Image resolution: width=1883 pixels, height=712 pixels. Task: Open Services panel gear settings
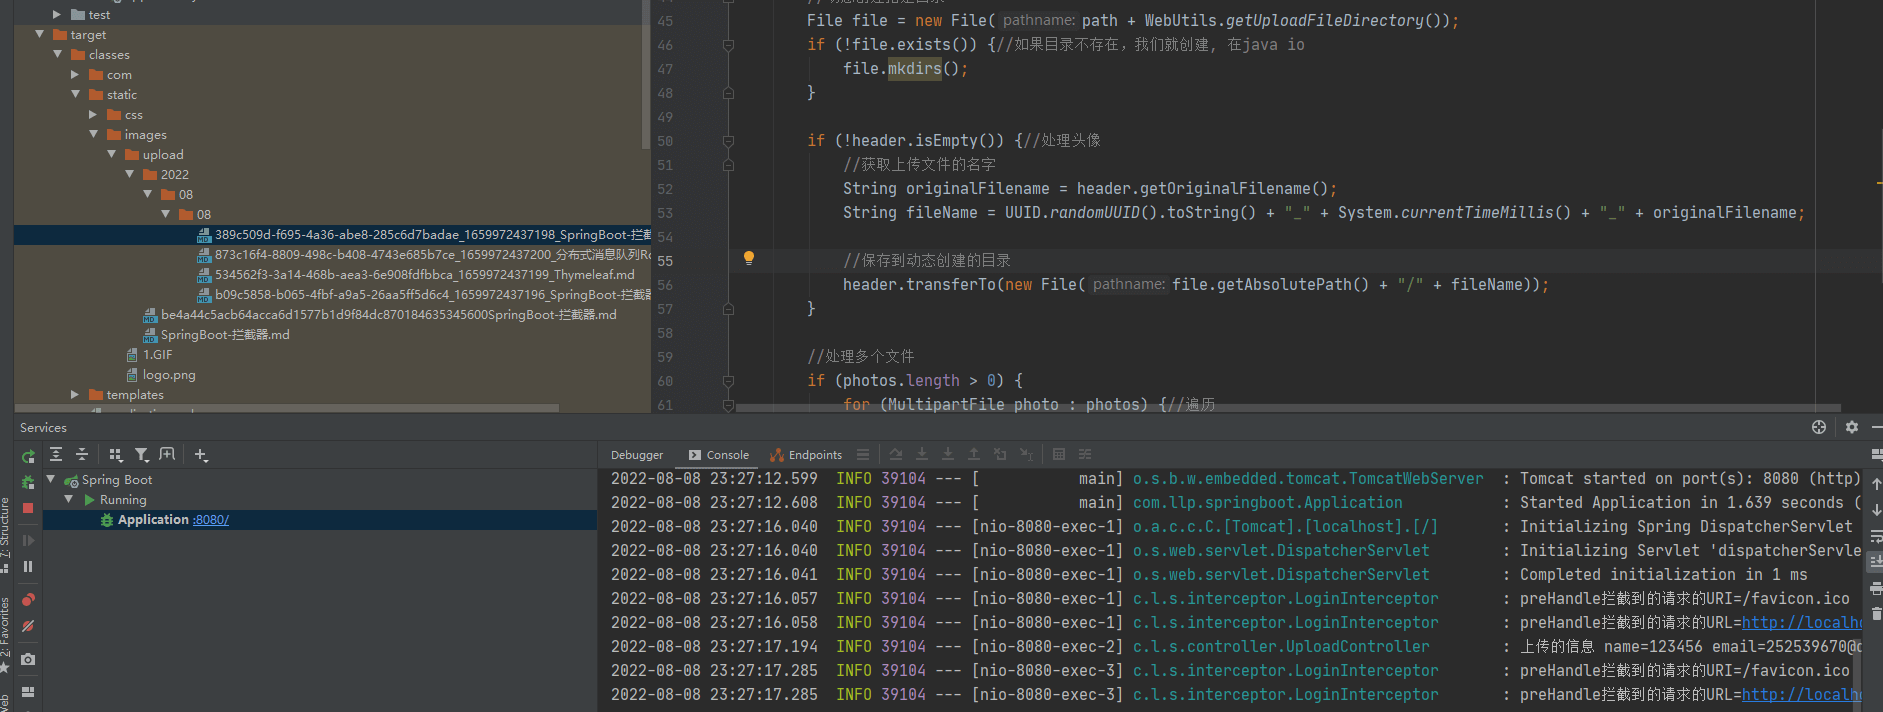pos(1852,427)
